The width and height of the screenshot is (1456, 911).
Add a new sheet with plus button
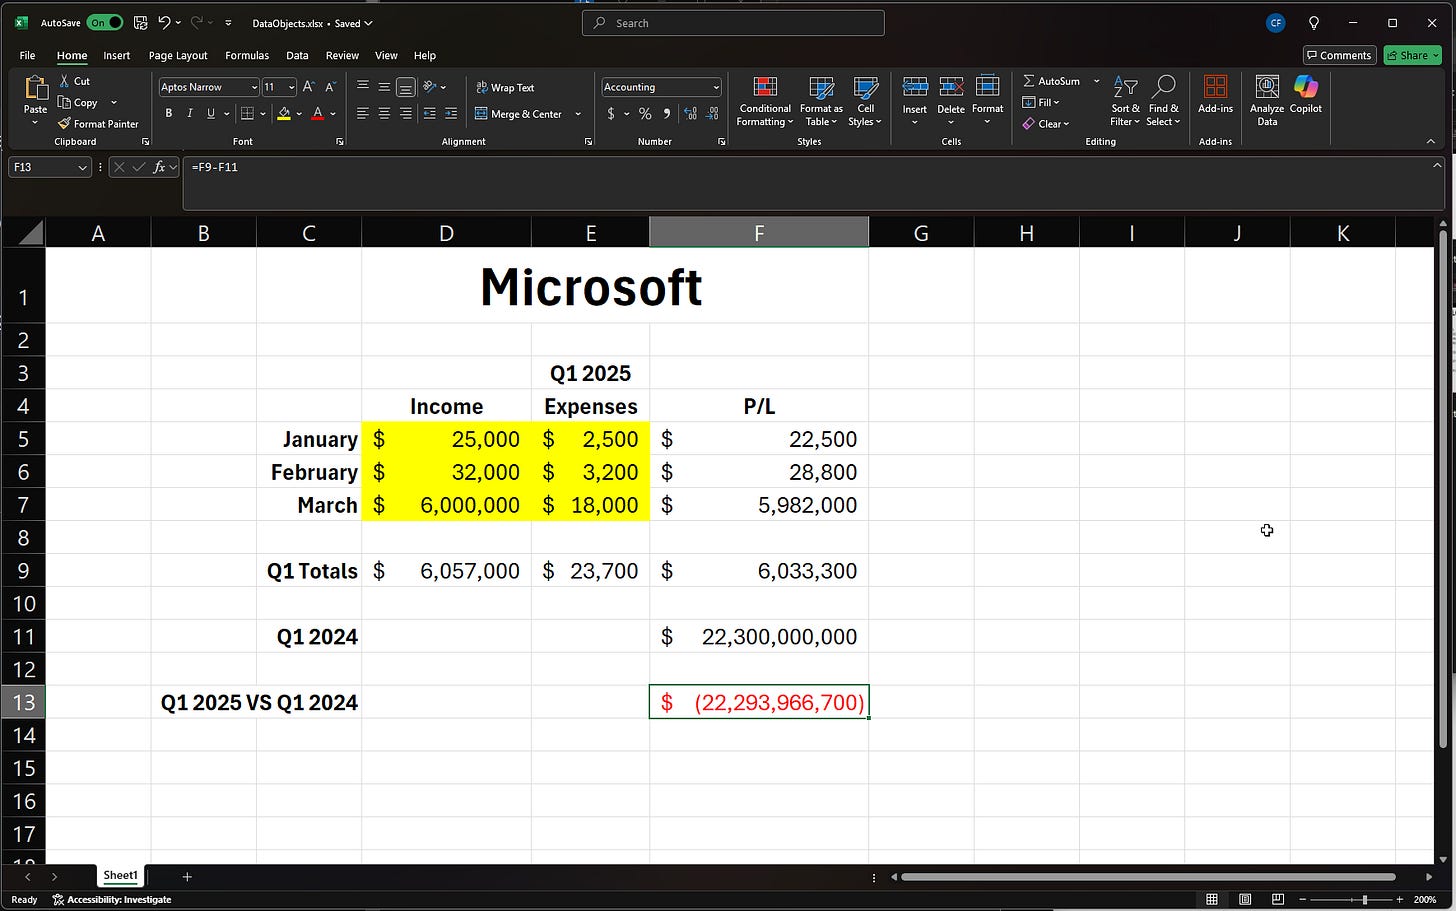[x=187, y=876]
